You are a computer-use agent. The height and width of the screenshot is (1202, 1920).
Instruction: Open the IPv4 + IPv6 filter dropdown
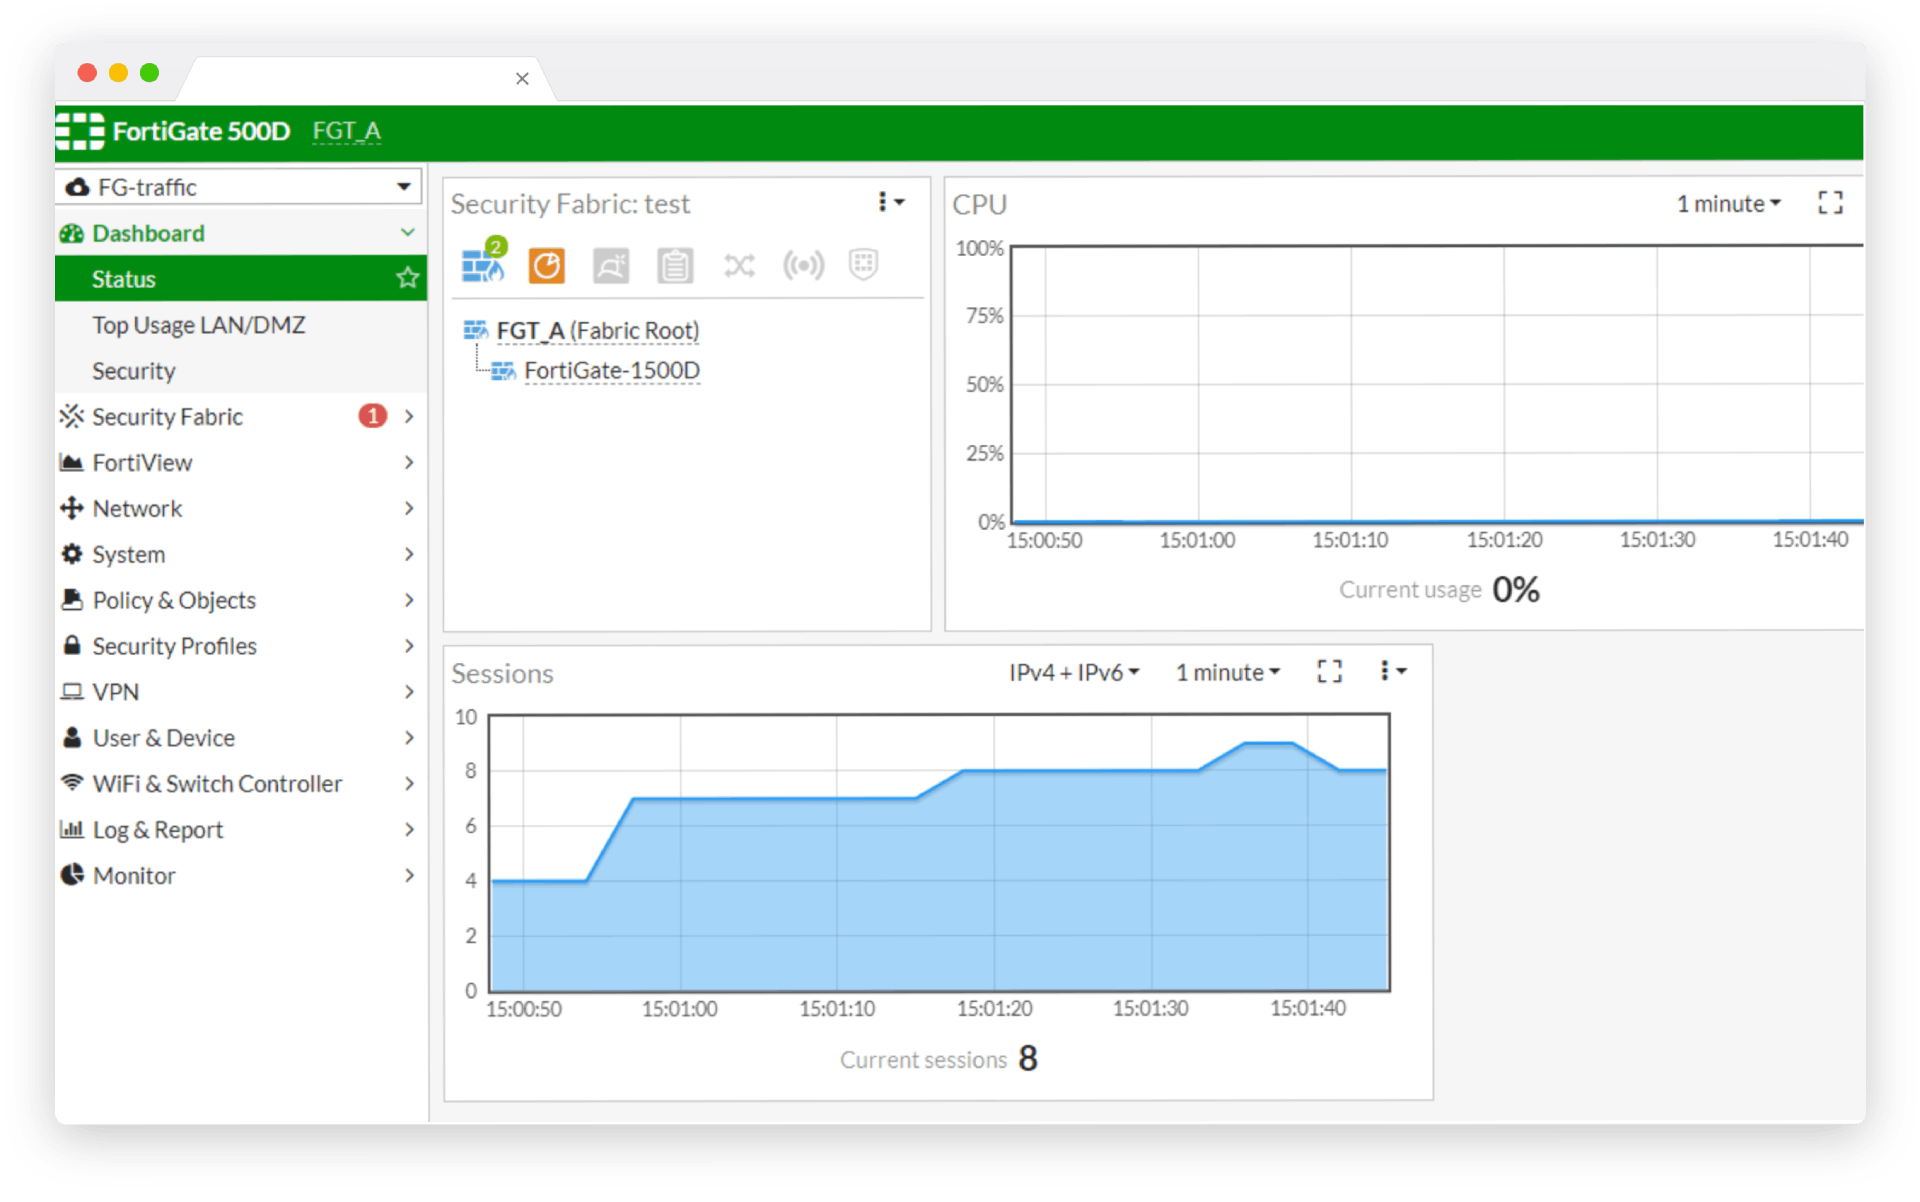pos(1074,672)
